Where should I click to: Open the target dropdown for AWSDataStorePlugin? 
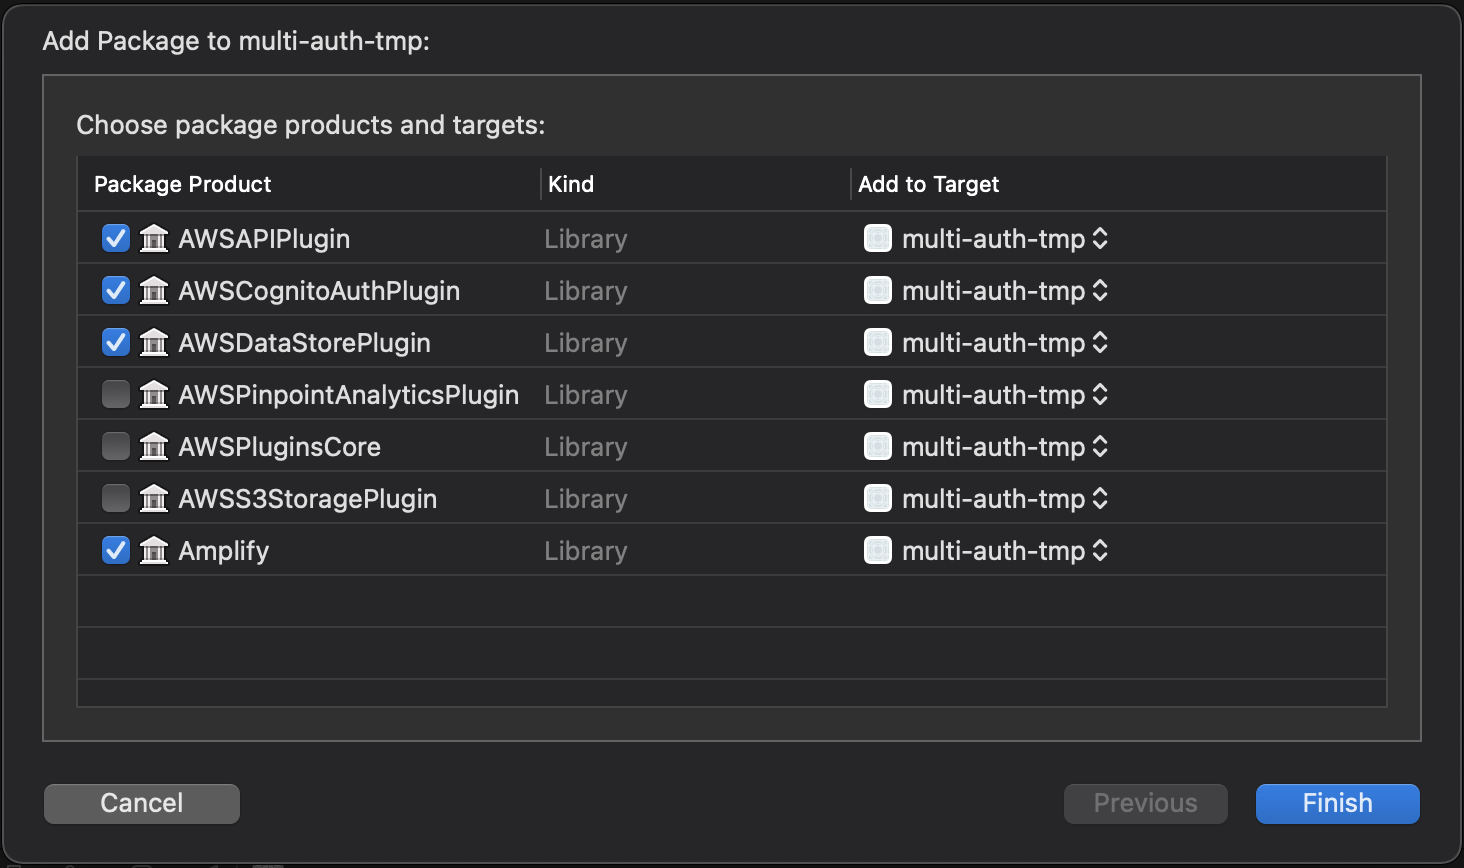click(x=1100, y=342)
